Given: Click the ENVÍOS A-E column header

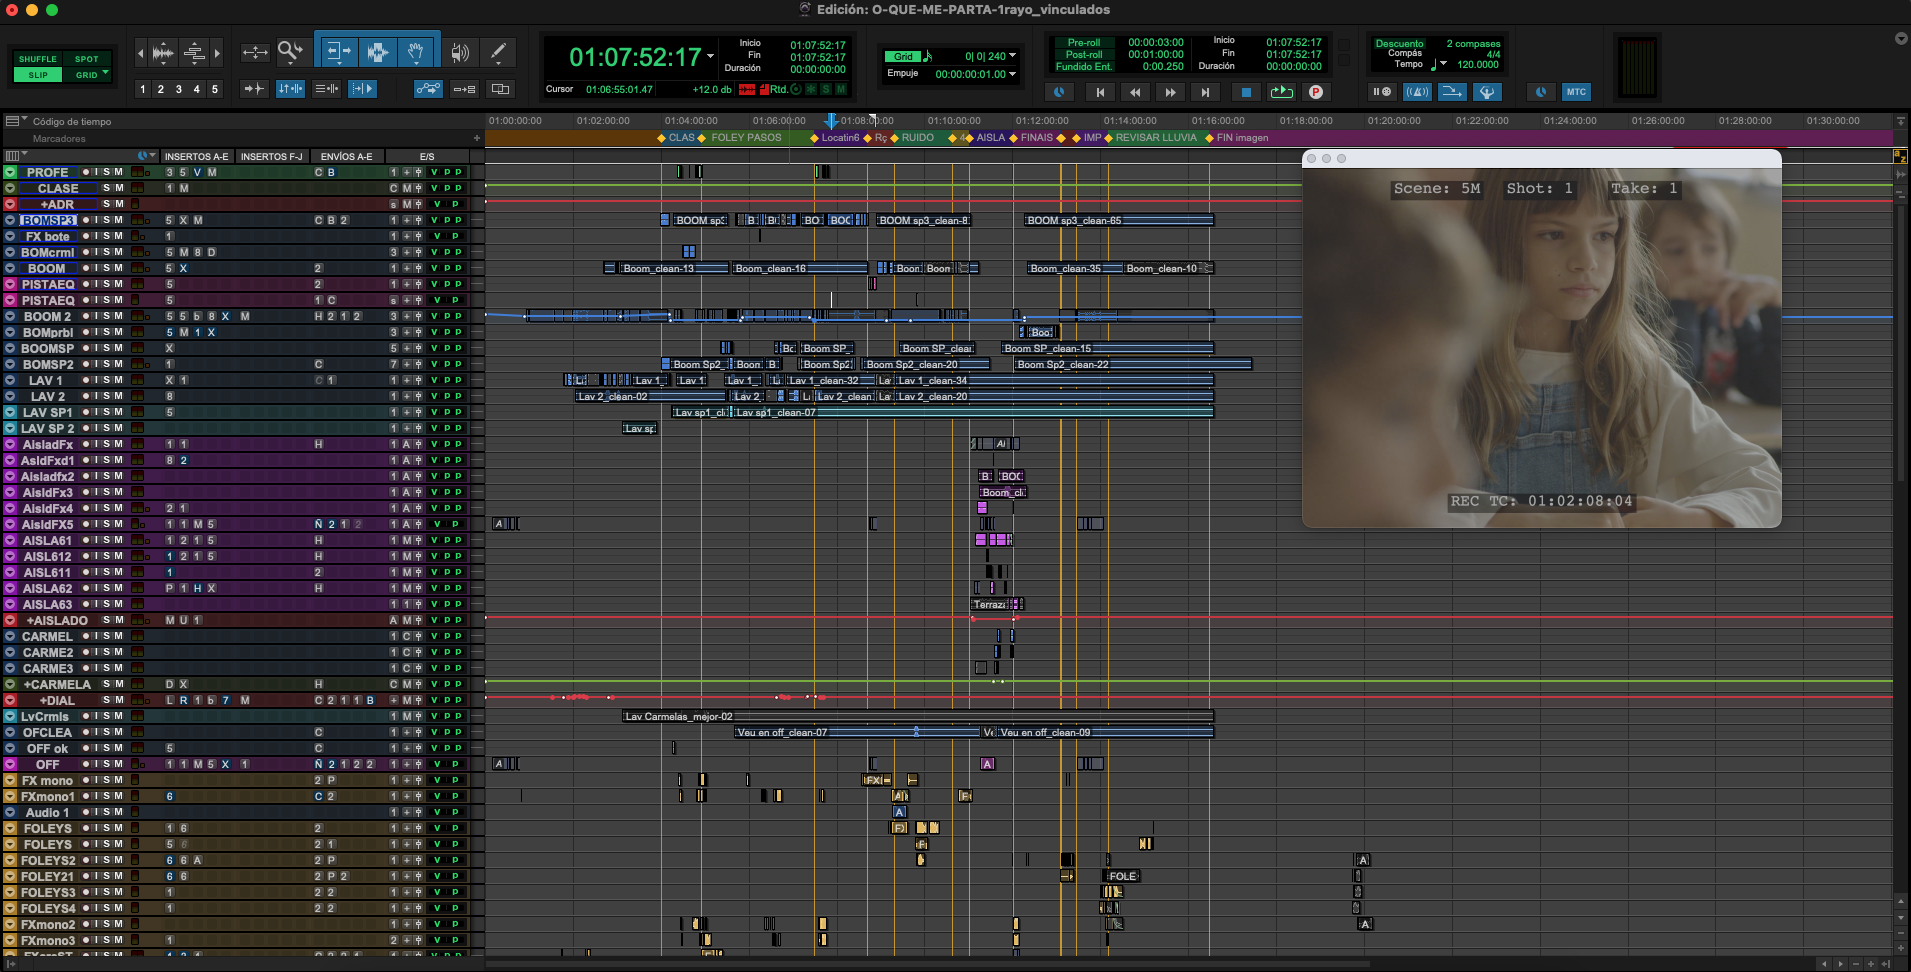Looking at the screenshot, I should 346,157.
